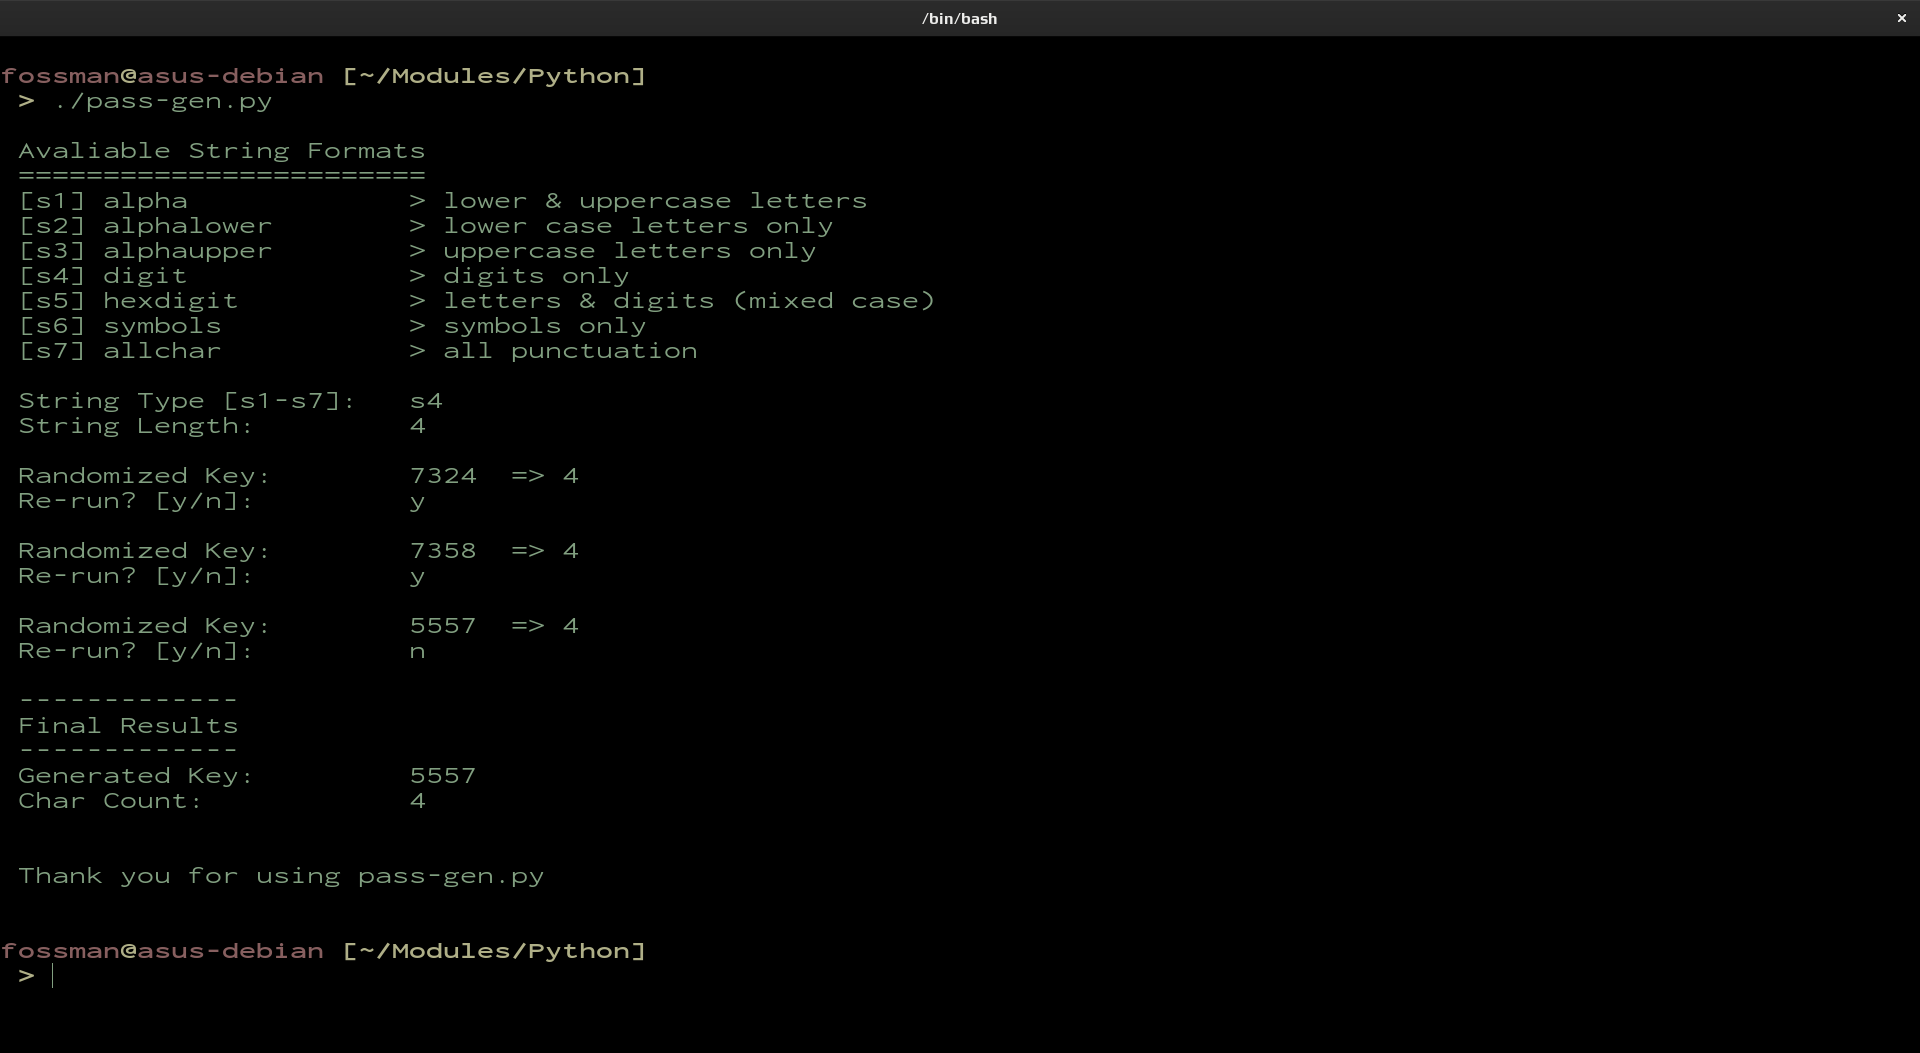
Task: Click the Final Results heading
Action: [x=128, y=726]
